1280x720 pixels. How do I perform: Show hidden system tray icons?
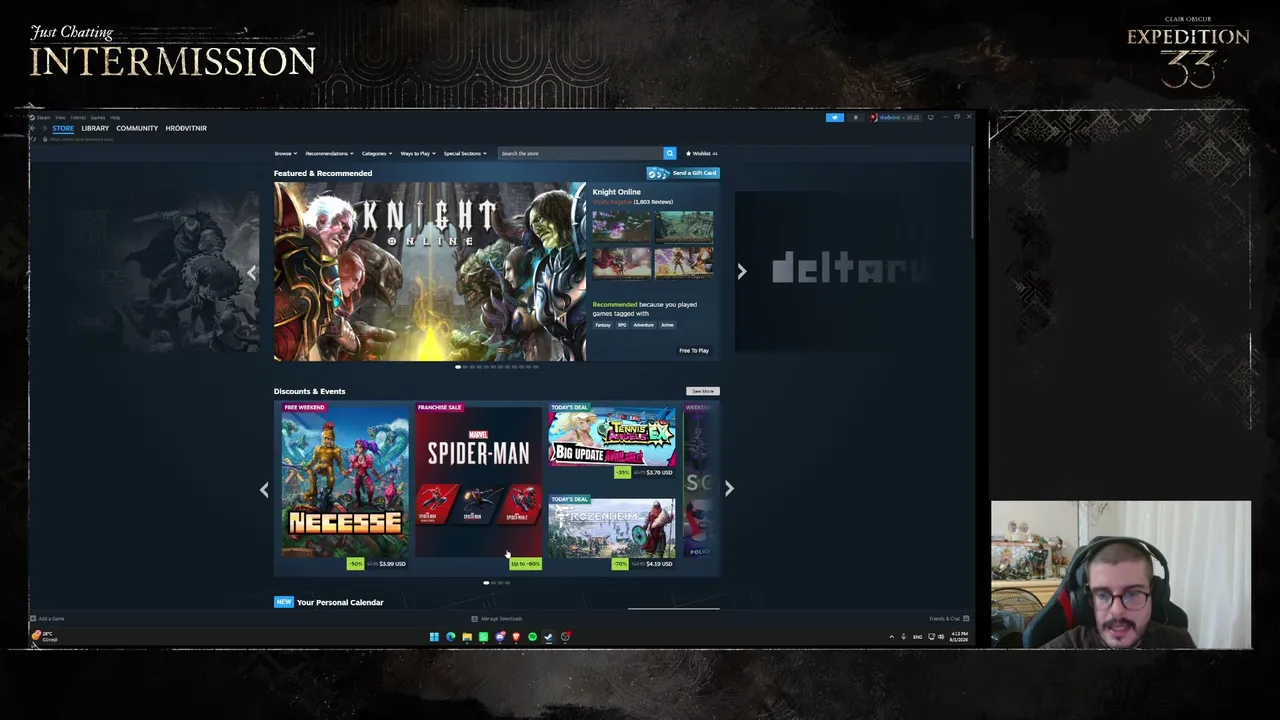point(891,637)
